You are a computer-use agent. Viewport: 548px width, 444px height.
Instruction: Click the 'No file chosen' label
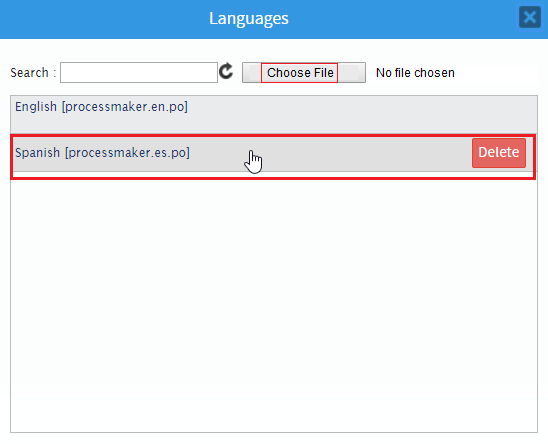tap(415, 73)
